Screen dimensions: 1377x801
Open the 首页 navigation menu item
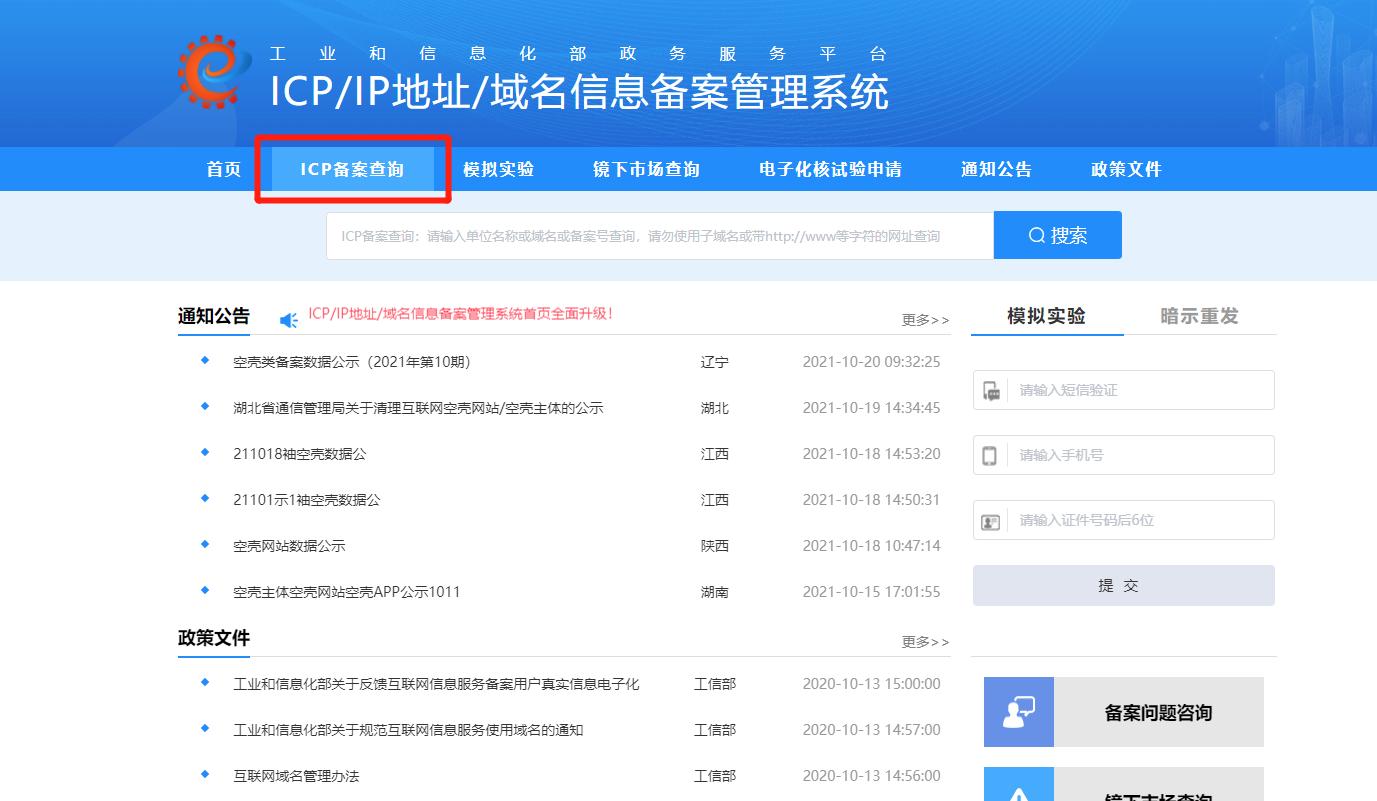tap(222, 169)
